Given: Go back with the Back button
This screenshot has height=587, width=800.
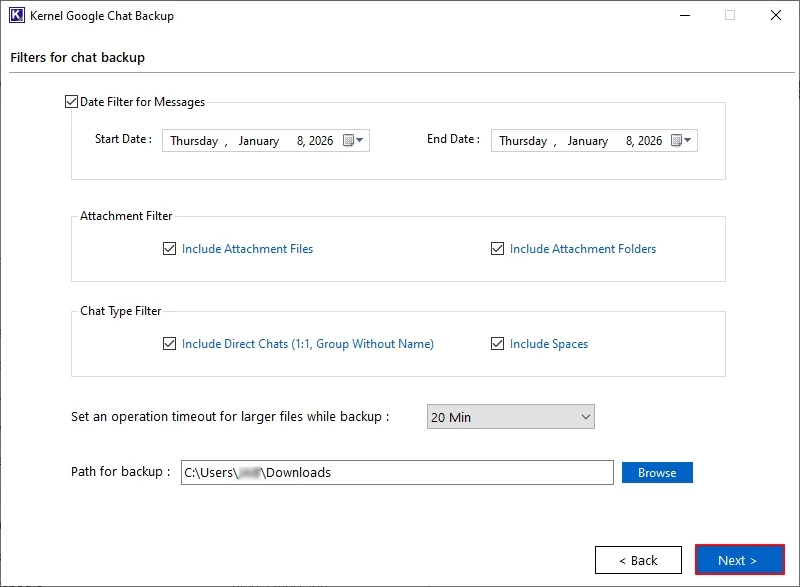Looking at the screenshot, I should (x=638, y=560).
